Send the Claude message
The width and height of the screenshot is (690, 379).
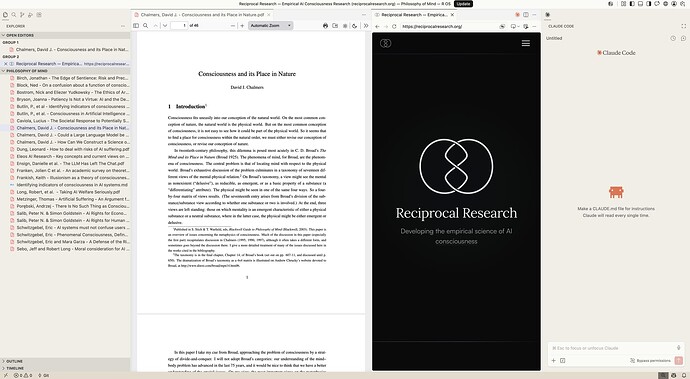click(x=679, y=361)
